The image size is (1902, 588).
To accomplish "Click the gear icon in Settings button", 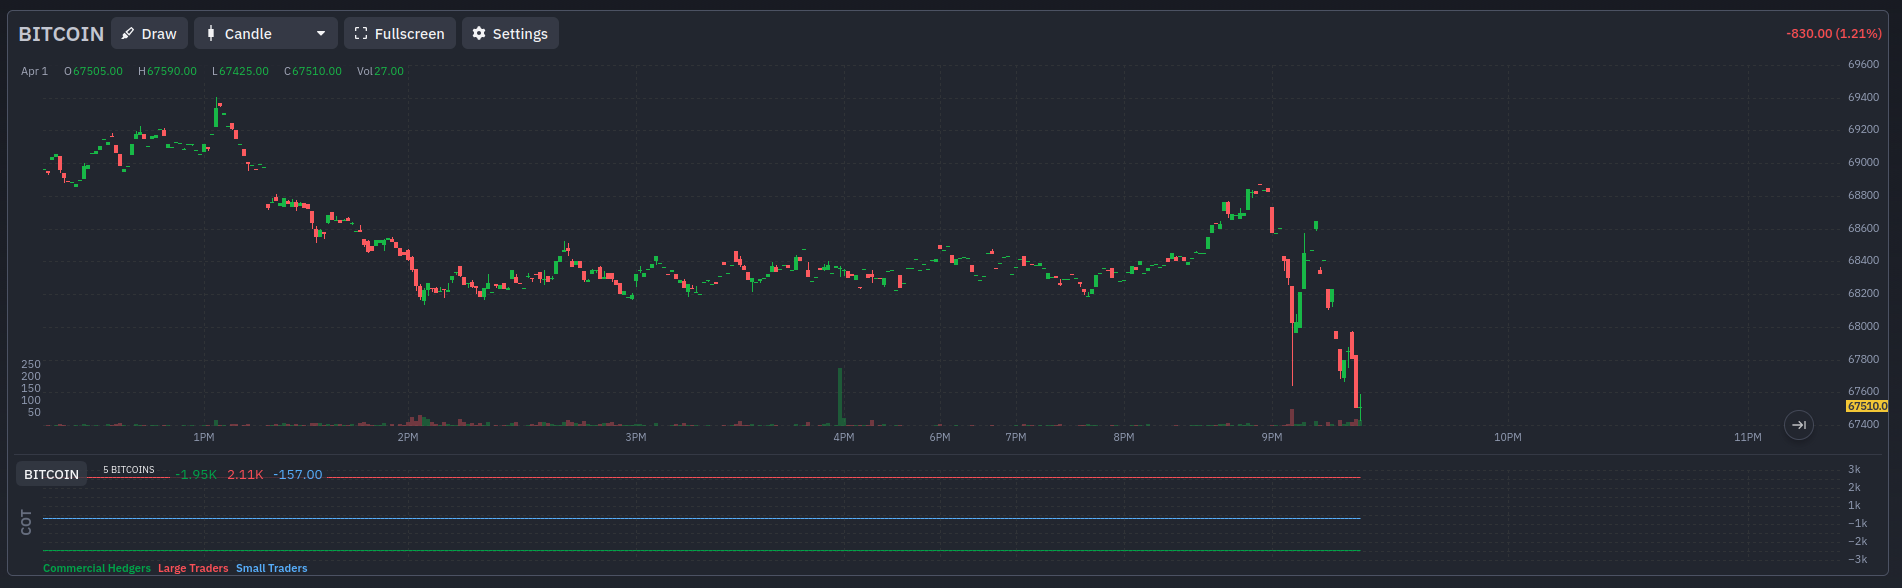I will (x=479, y=33).
